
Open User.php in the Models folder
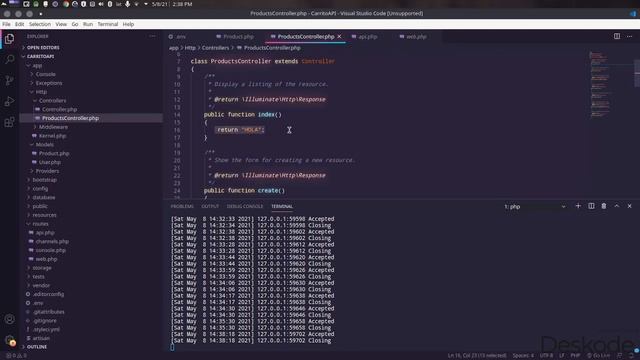click(50, 162)
